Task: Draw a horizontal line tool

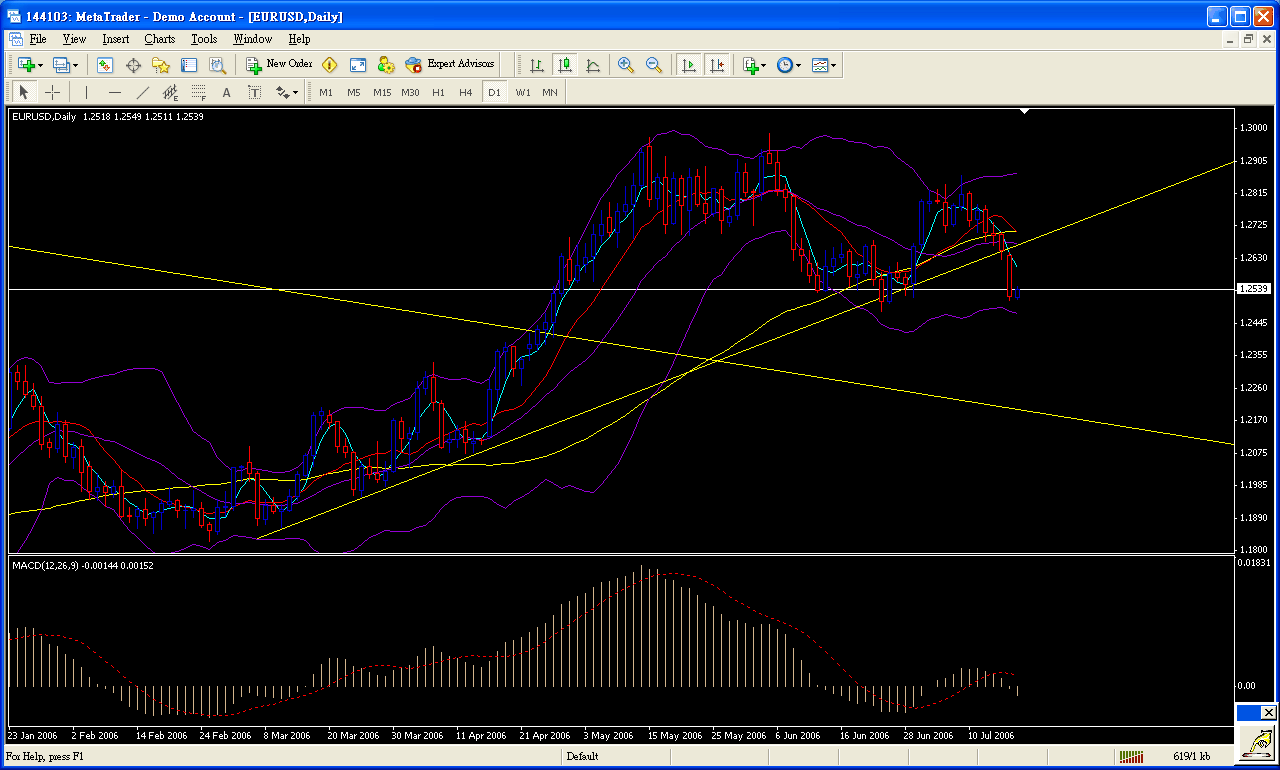Action: 114,93
